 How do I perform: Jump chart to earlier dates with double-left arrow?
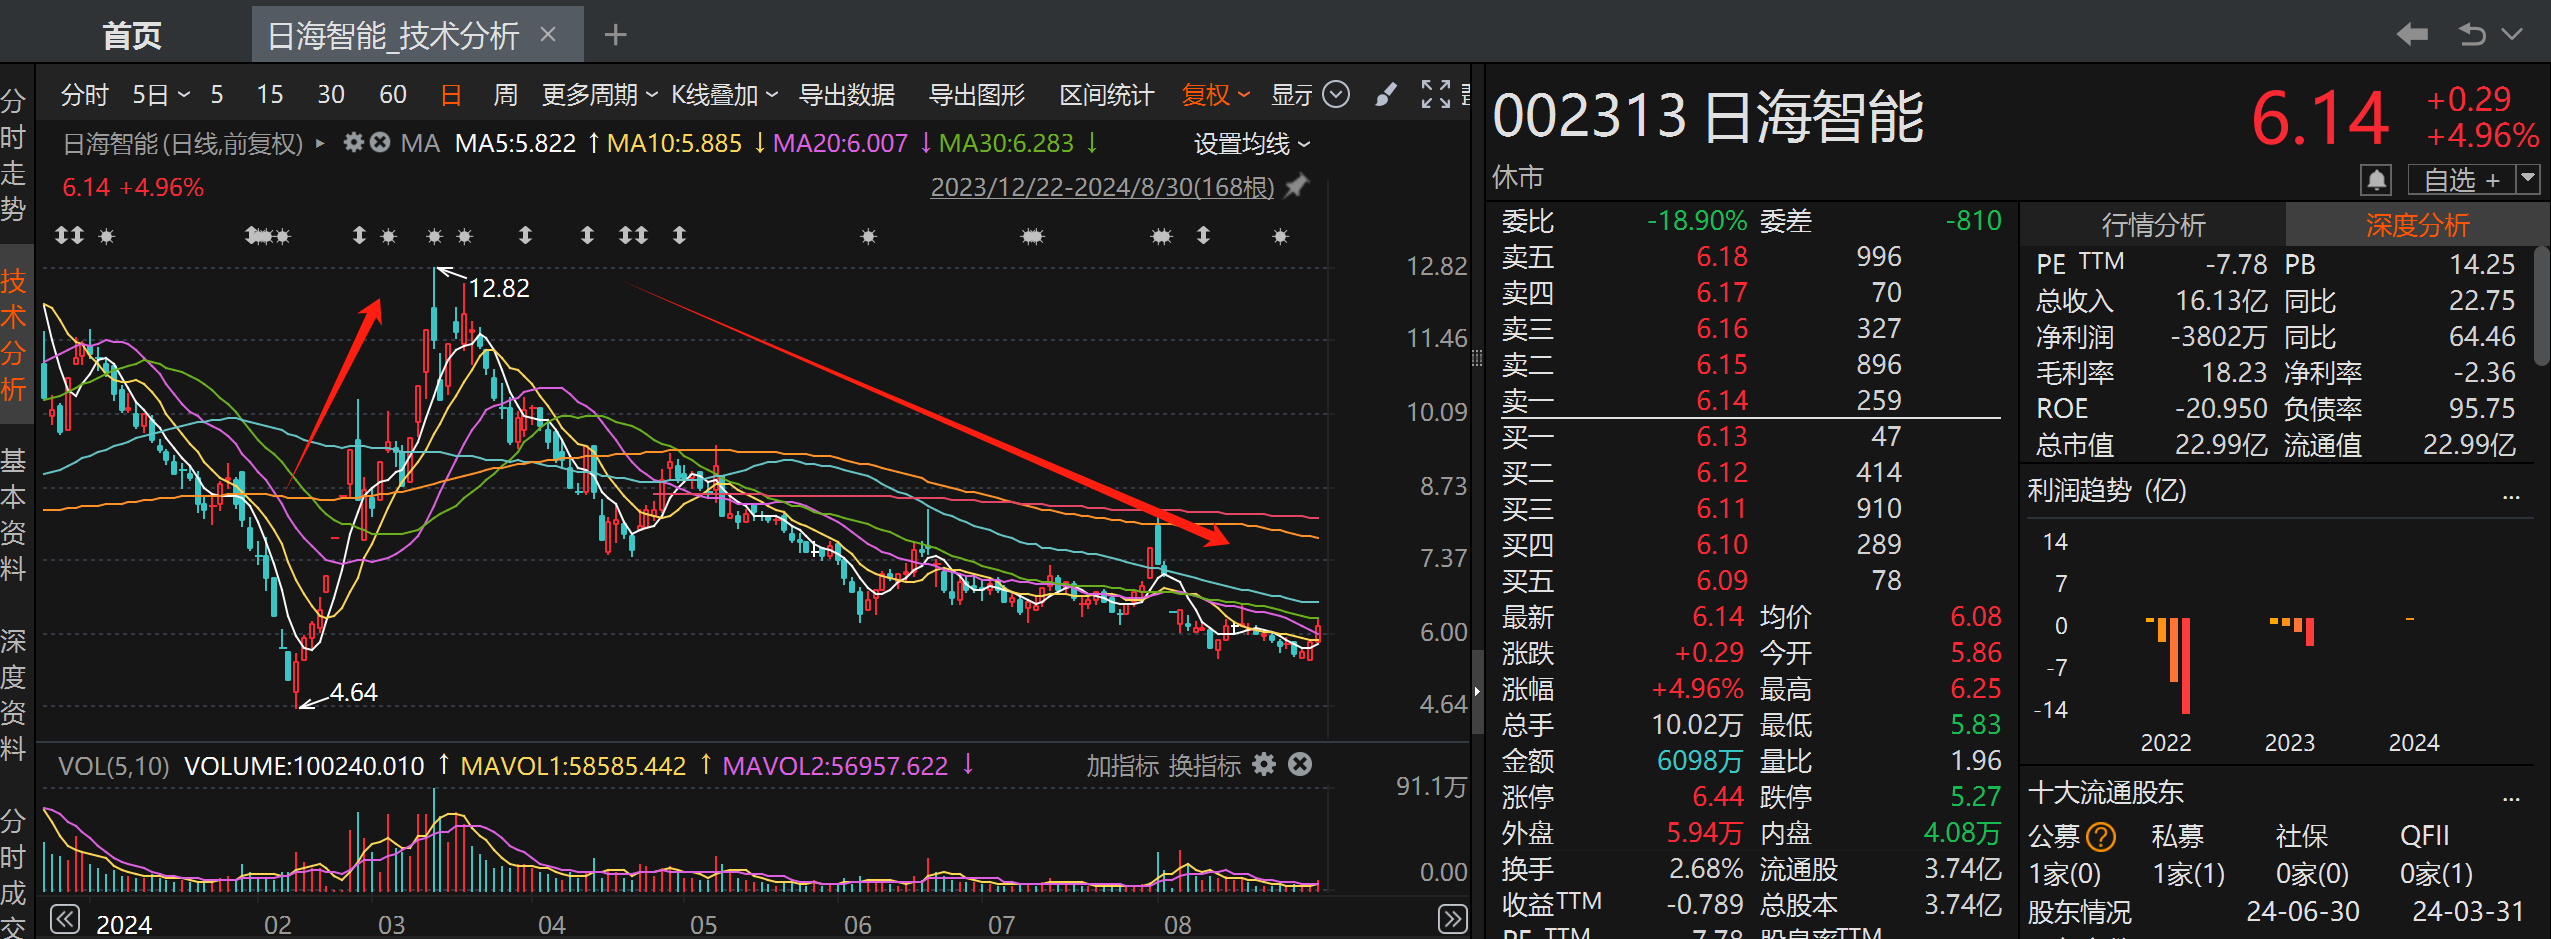[x=65, y=919]
